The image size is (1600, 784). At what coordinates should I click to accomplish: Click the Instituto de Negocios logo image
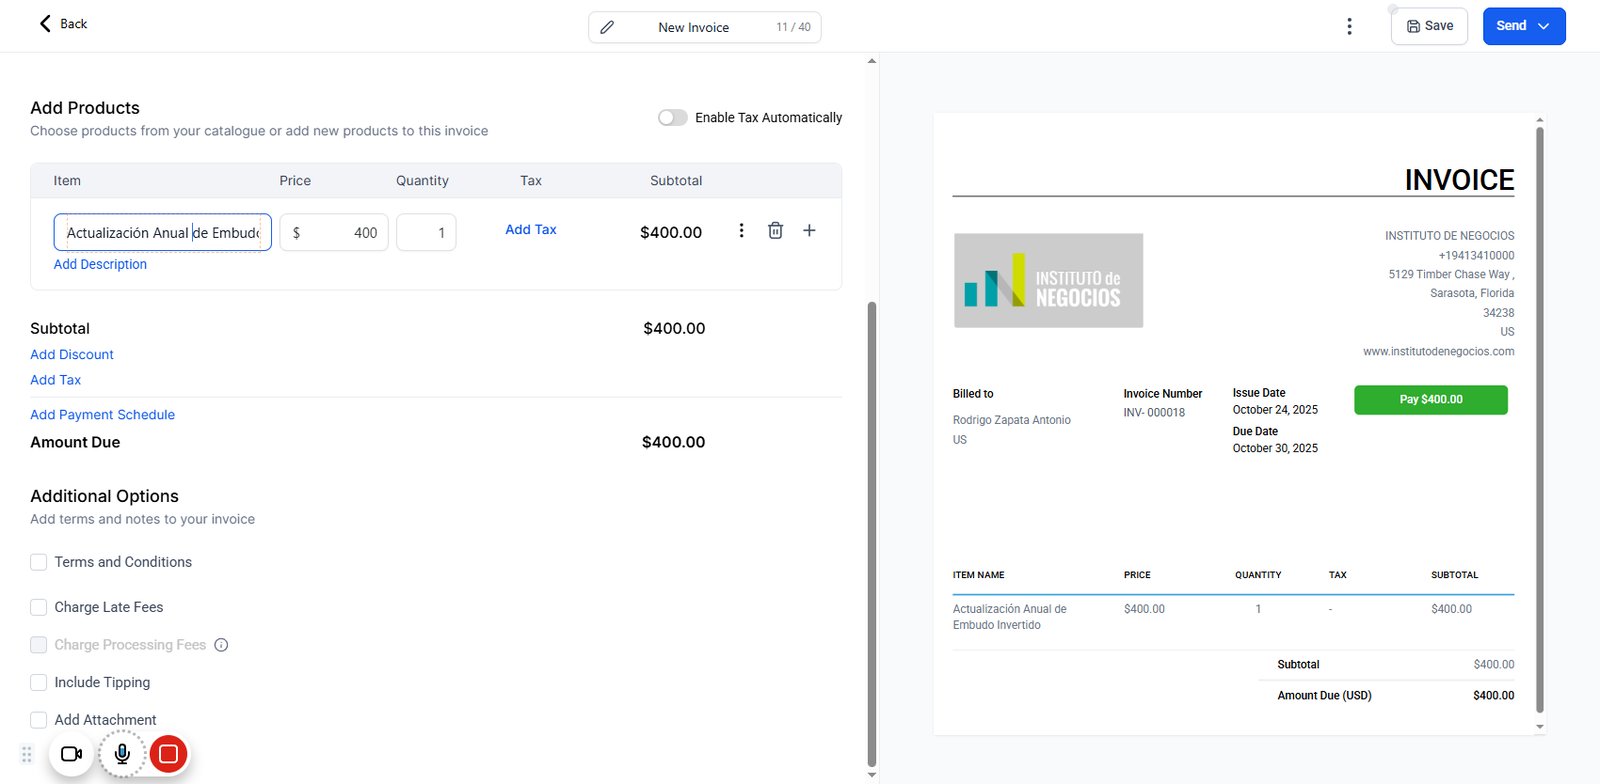(1048, 281)
